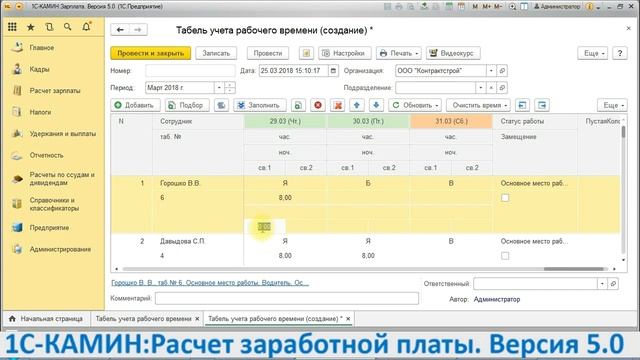This screenshot has height=360, width=640.
Task: Open the Ответственный dropdown arrow
Action: click(x=602, y=284)
